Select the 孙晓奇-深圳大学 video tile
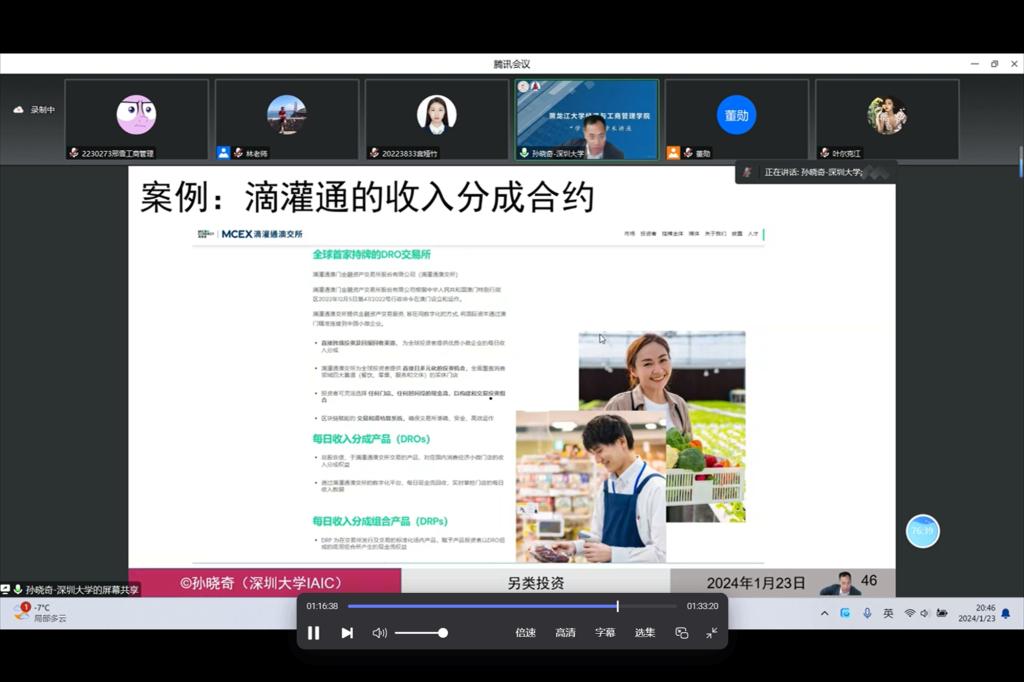Image resolution: width=1024 pixels, height=682 pixels. (587, 120)
